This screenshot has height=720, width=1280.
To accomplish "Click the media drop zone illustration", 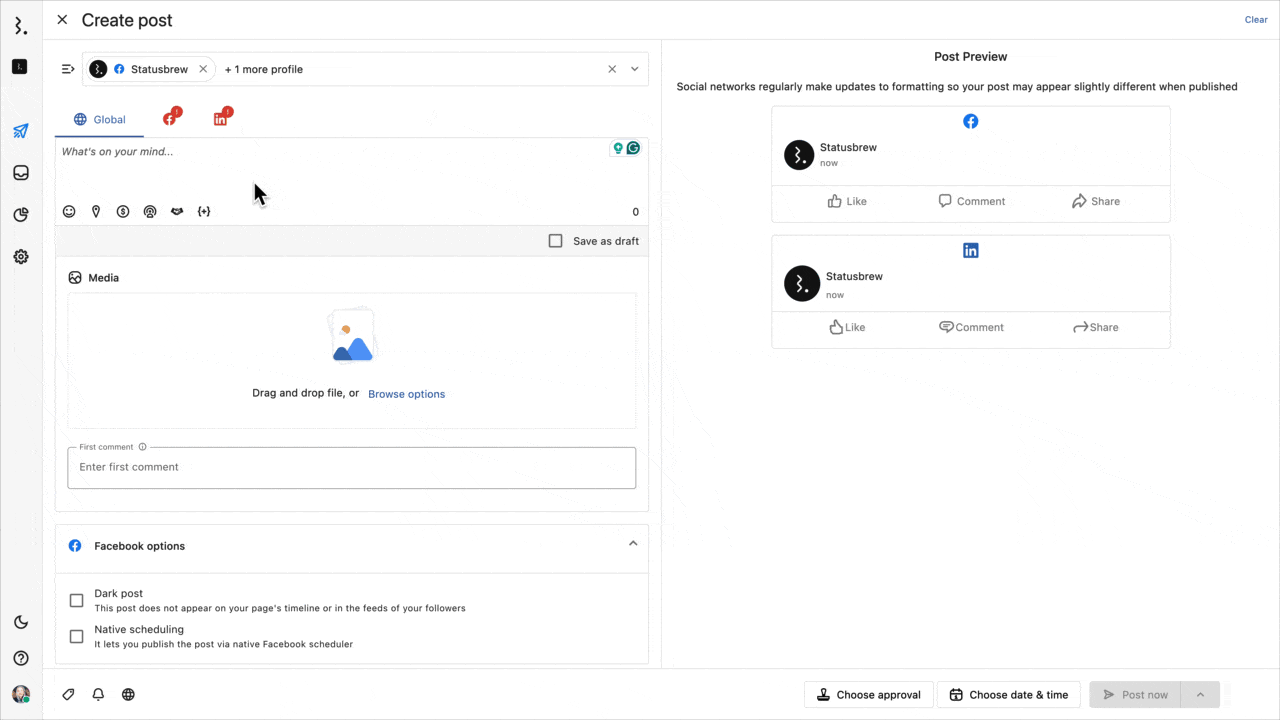I will pyautogui.click(x=352, y=336).
